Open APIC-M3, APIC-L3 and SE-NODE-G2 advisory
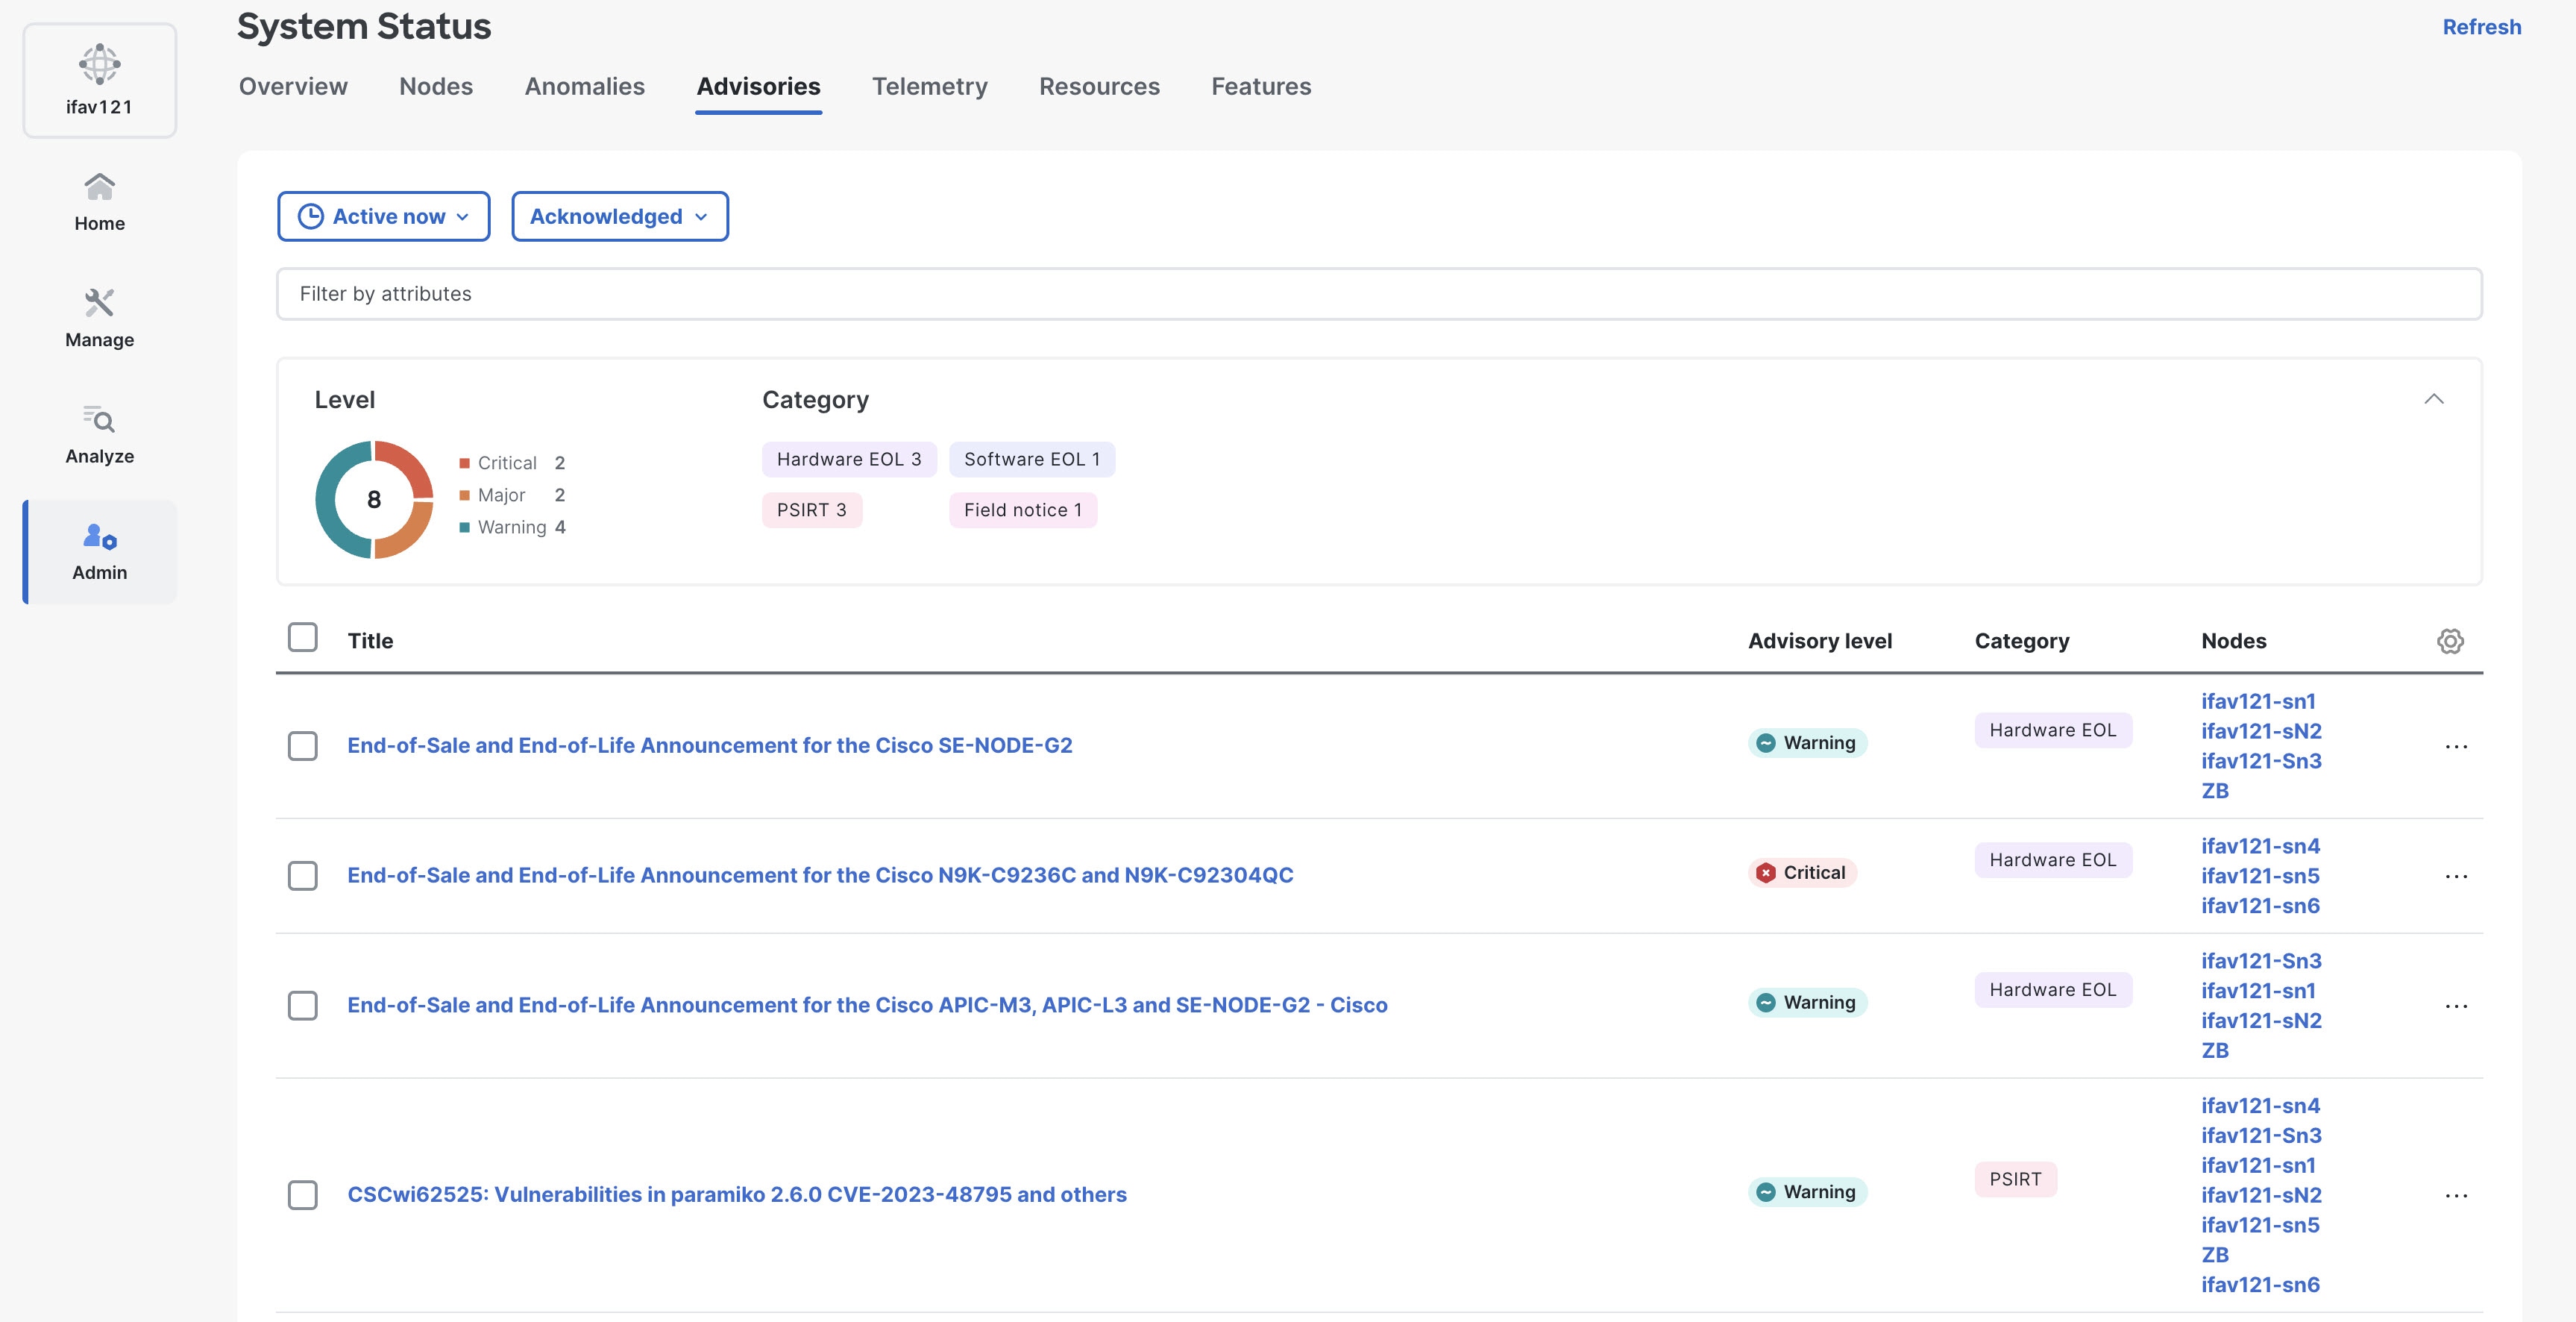The width and height of the screenshot is (2576, 1322). click(x=867, y=1005)
